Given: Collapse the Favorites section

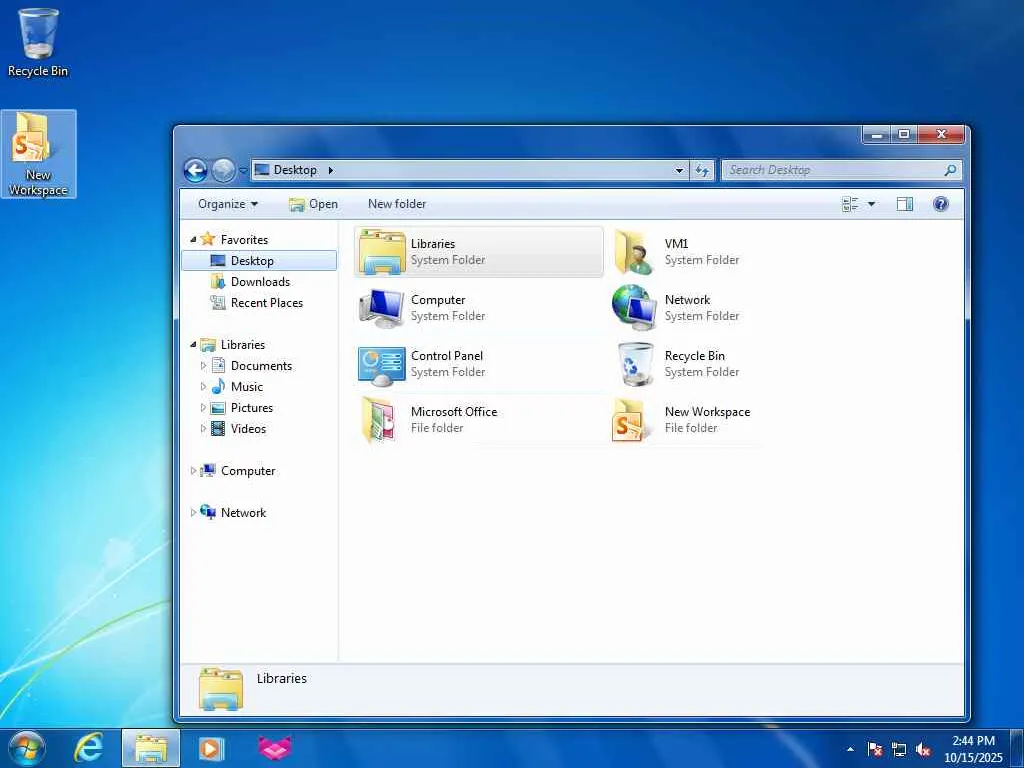Looking at the screenshot, I should pyautogui.click(x=193, y=240).
